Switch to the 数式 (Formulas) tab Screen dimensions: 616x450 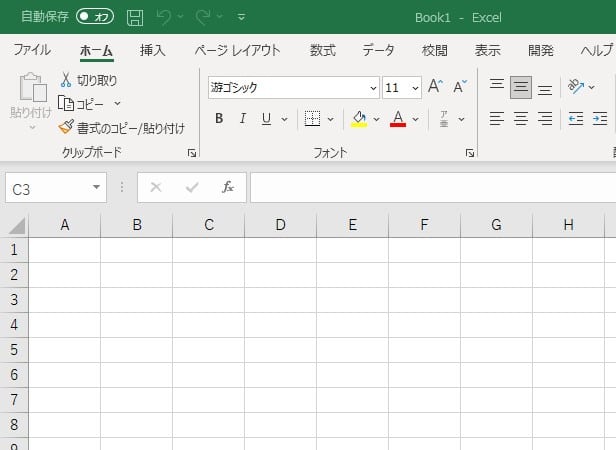(322, 50)
